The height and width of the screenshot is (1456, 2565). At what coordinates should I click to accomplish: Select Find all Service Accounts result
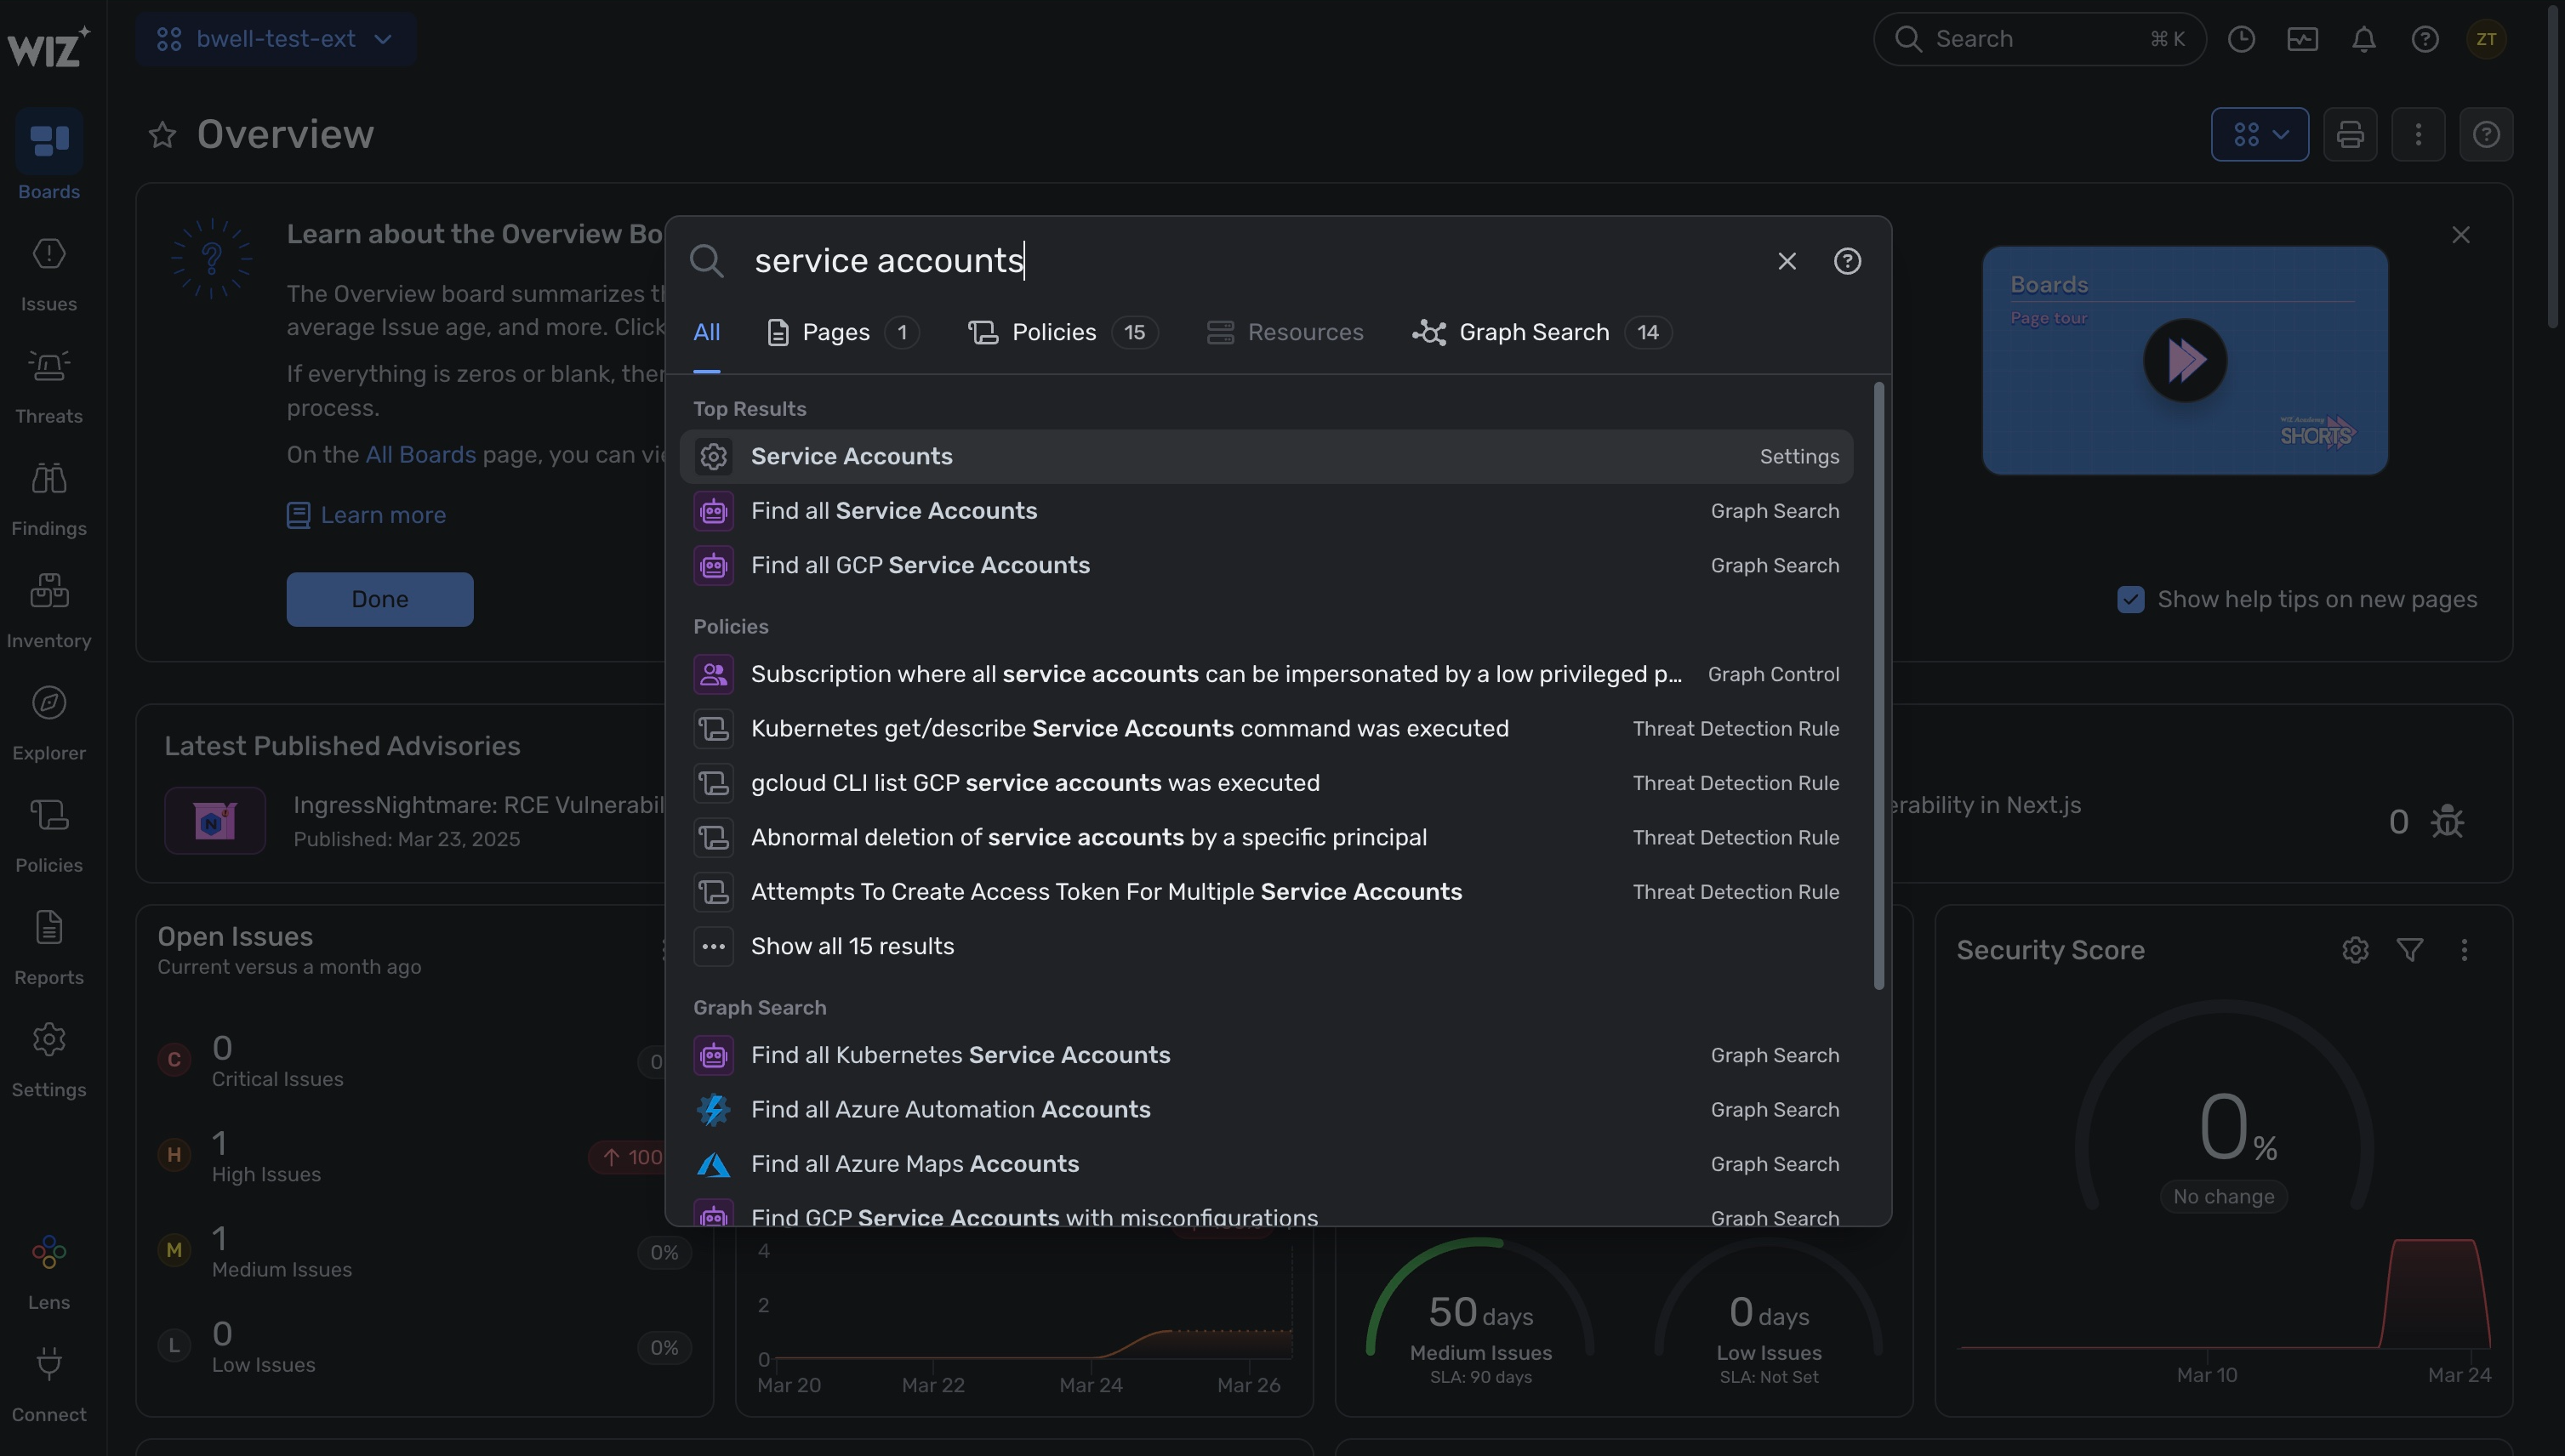click(x=1266, y=511)
